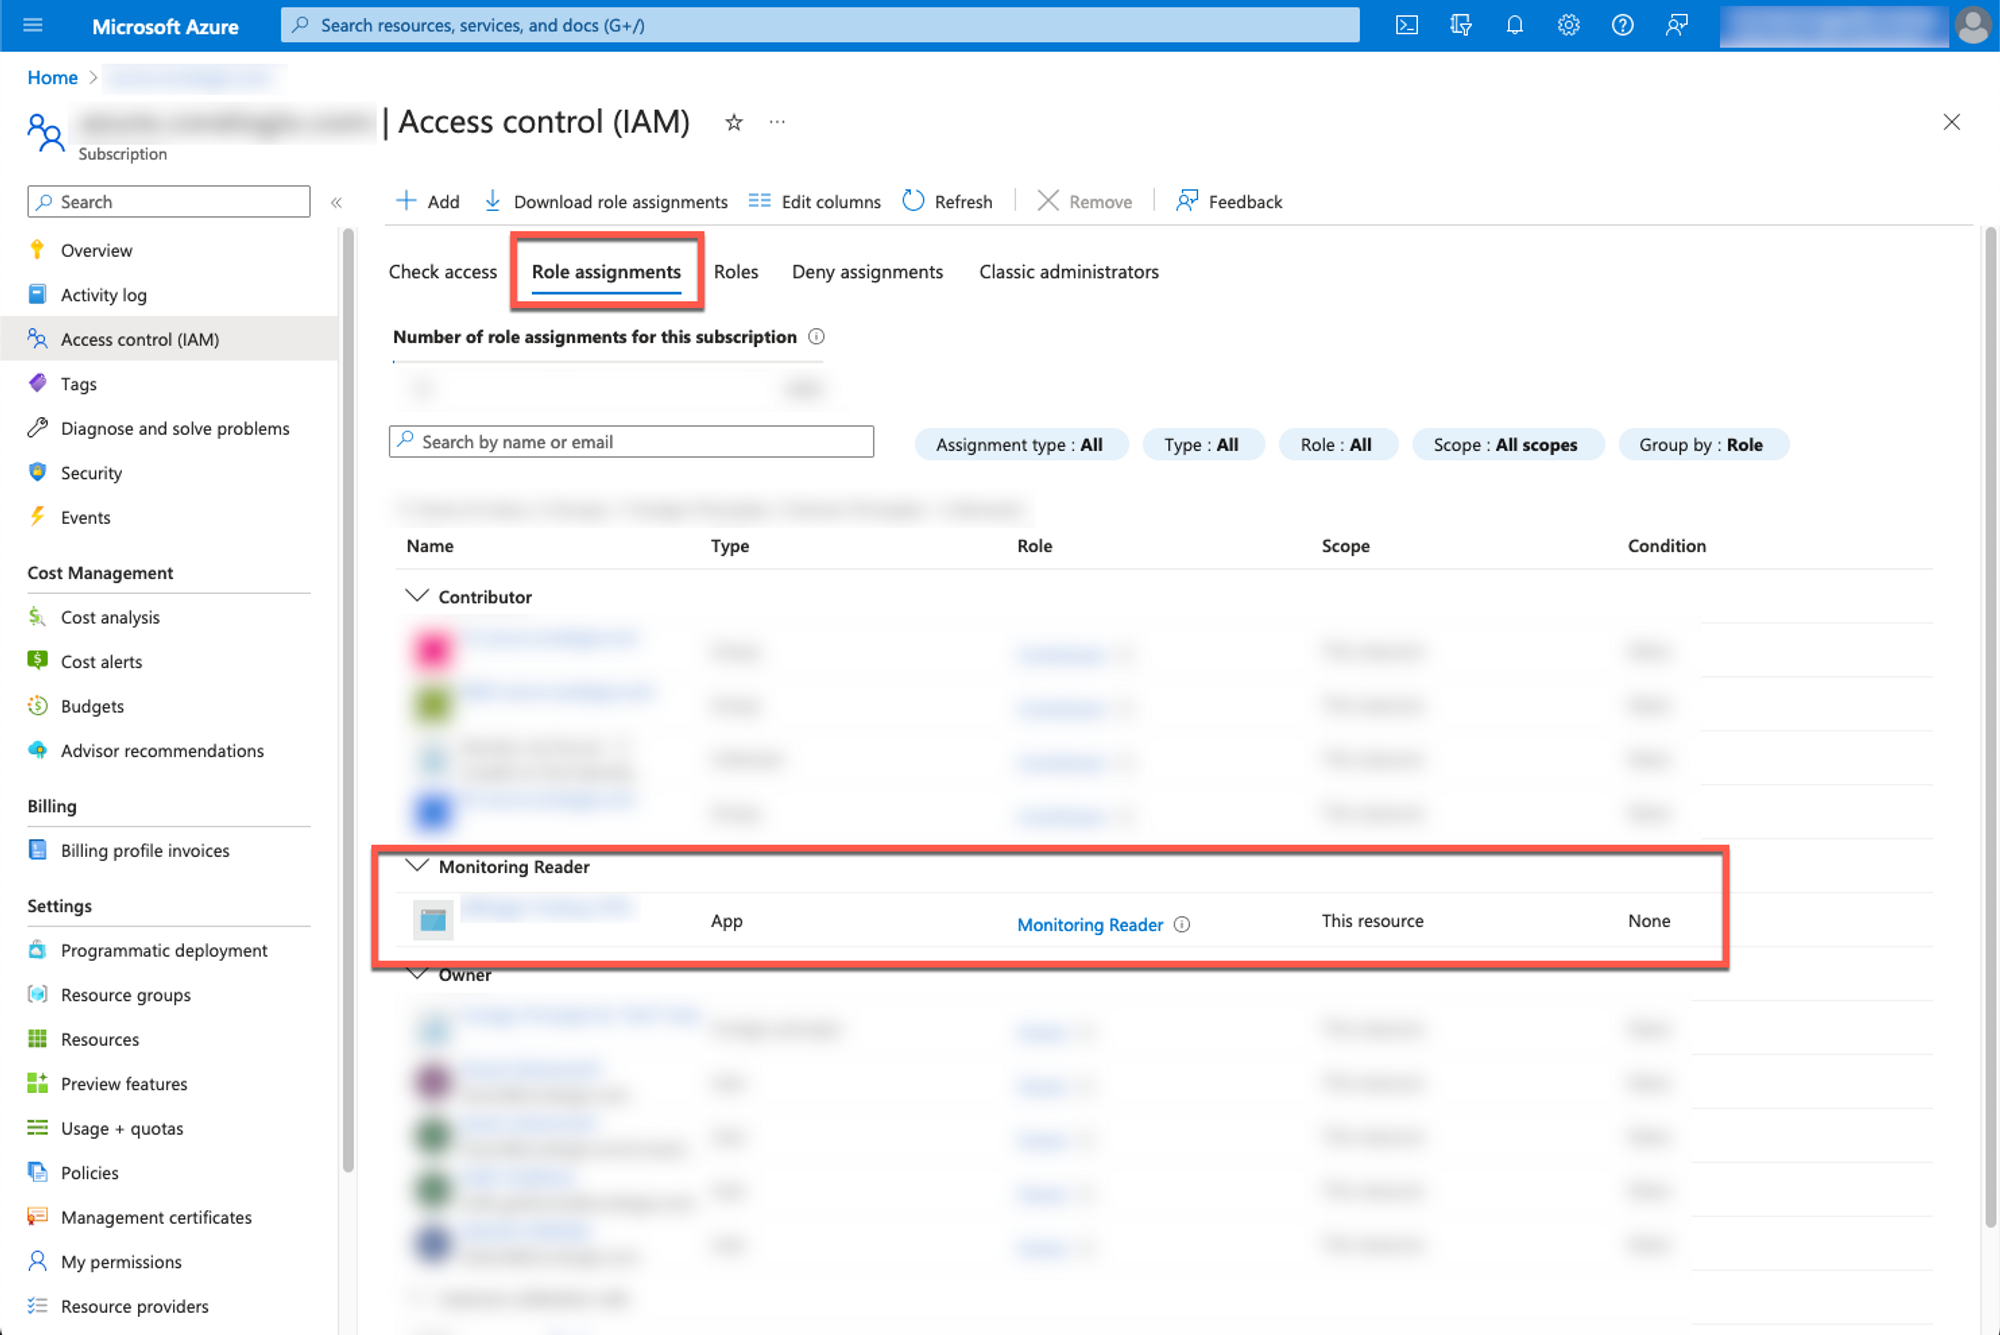
Task: Switch to the Check access tab
Action: pyautogui.click(x=442, y=272)
